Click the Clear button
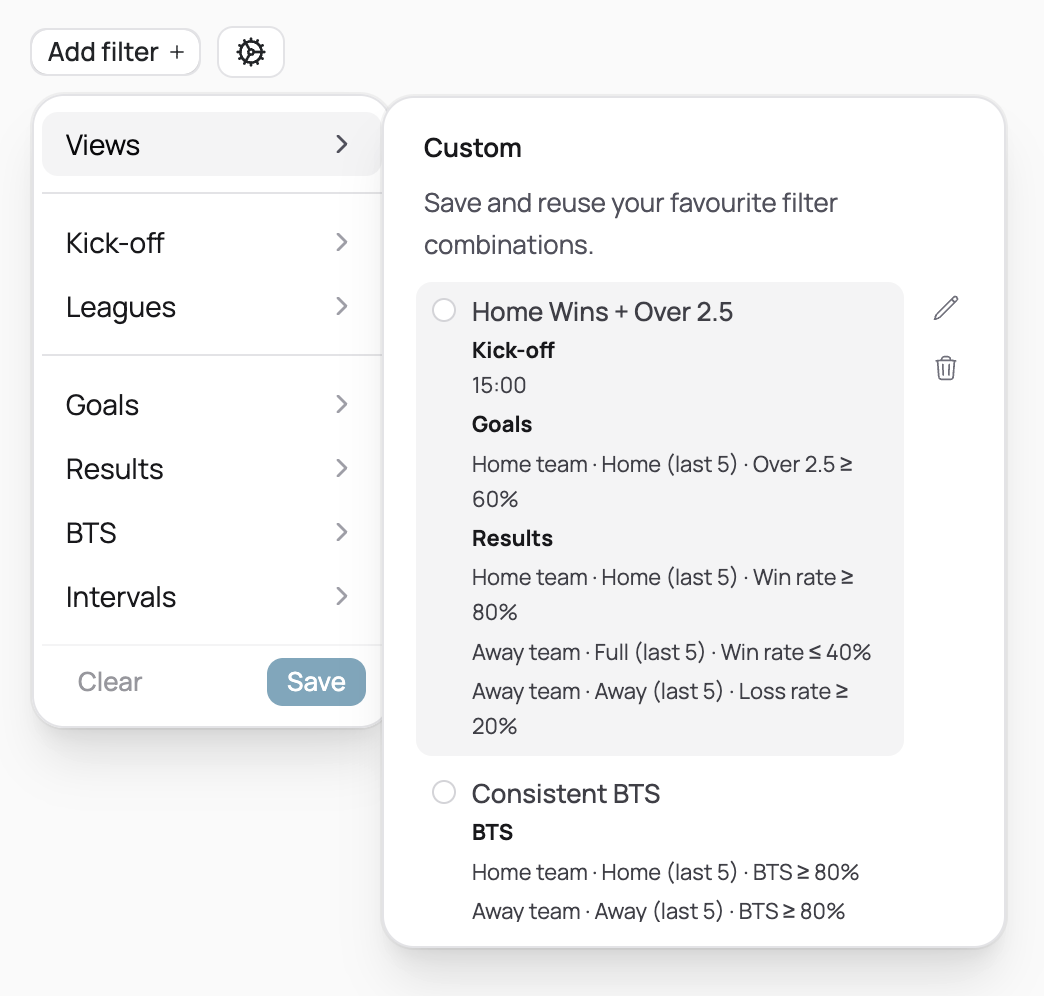The image size is (1044, 996). (110, 682)
